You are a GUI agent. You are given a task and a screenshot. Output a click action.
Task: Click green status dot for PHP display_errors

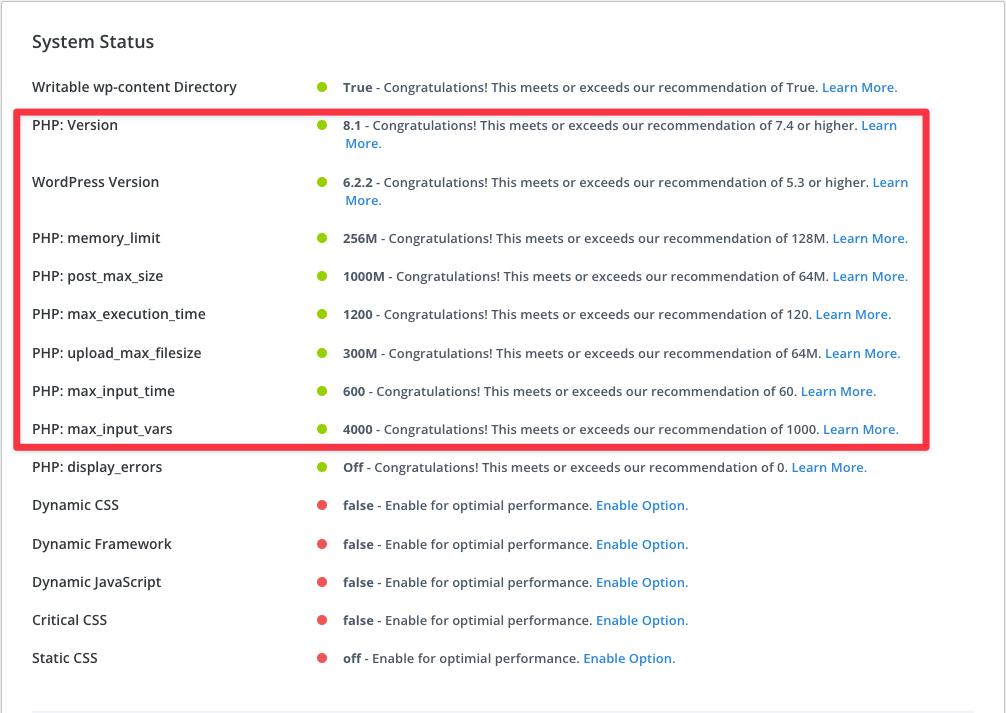322,468
